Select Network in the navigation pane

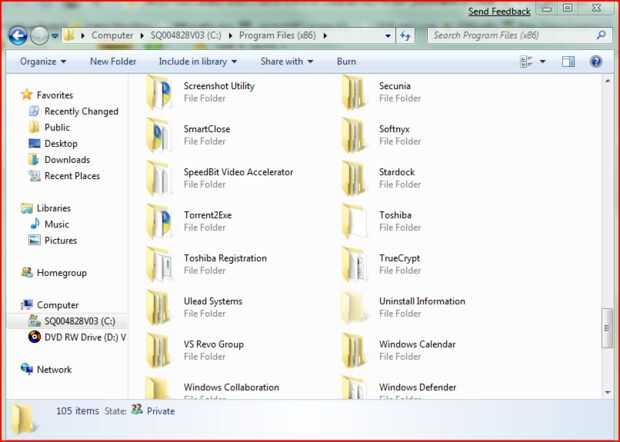(54, 370)
